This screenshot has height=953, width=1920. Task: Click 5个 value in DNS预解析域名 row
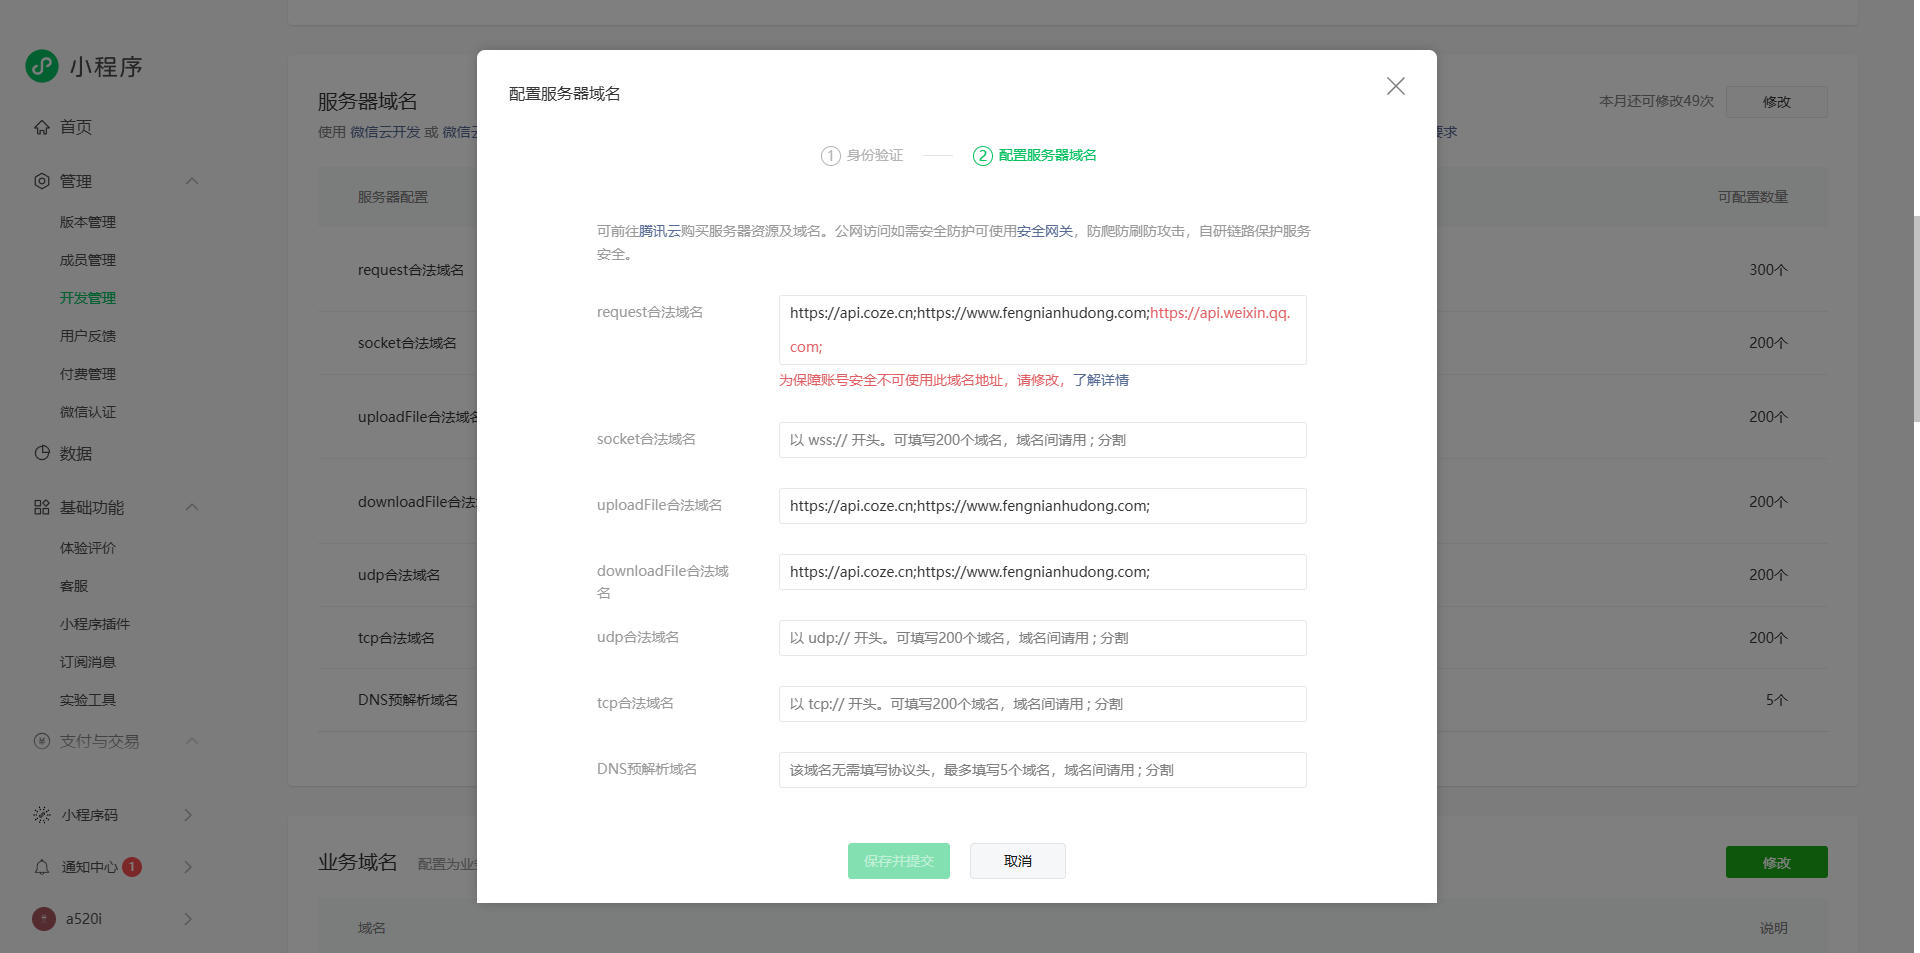[x=1776, y=700]
